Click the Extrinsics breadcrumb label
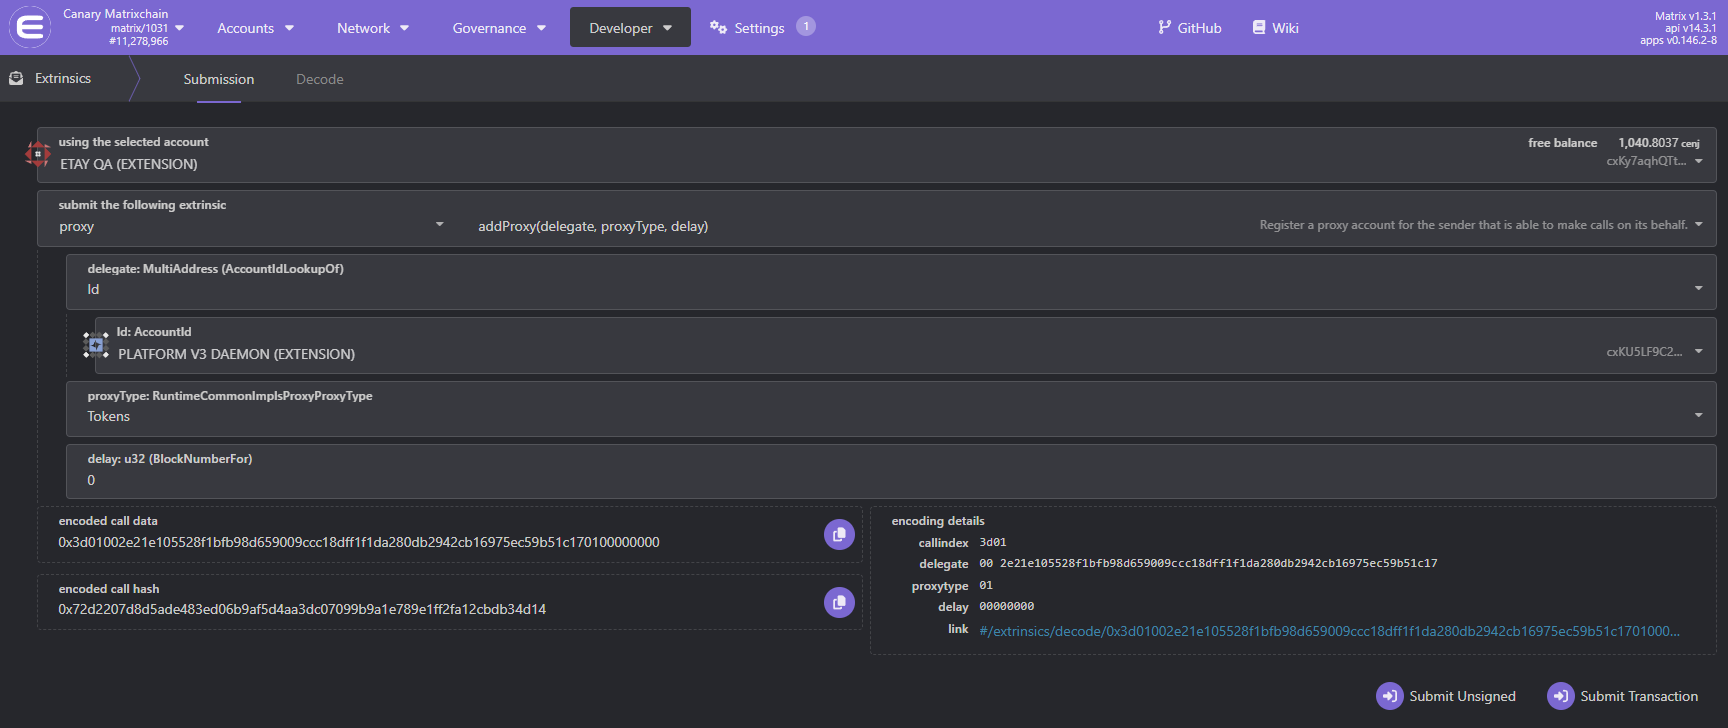This screenshot has height=728, width=1728. coord(63,78)
